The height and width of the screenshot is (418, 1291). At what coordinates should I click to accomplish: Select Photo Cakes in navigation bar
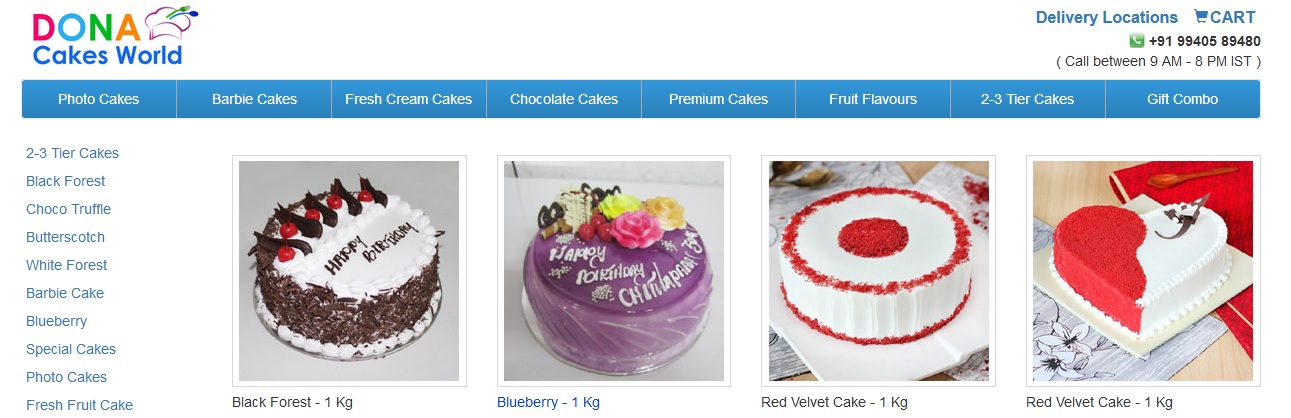[x=99, y=99]
